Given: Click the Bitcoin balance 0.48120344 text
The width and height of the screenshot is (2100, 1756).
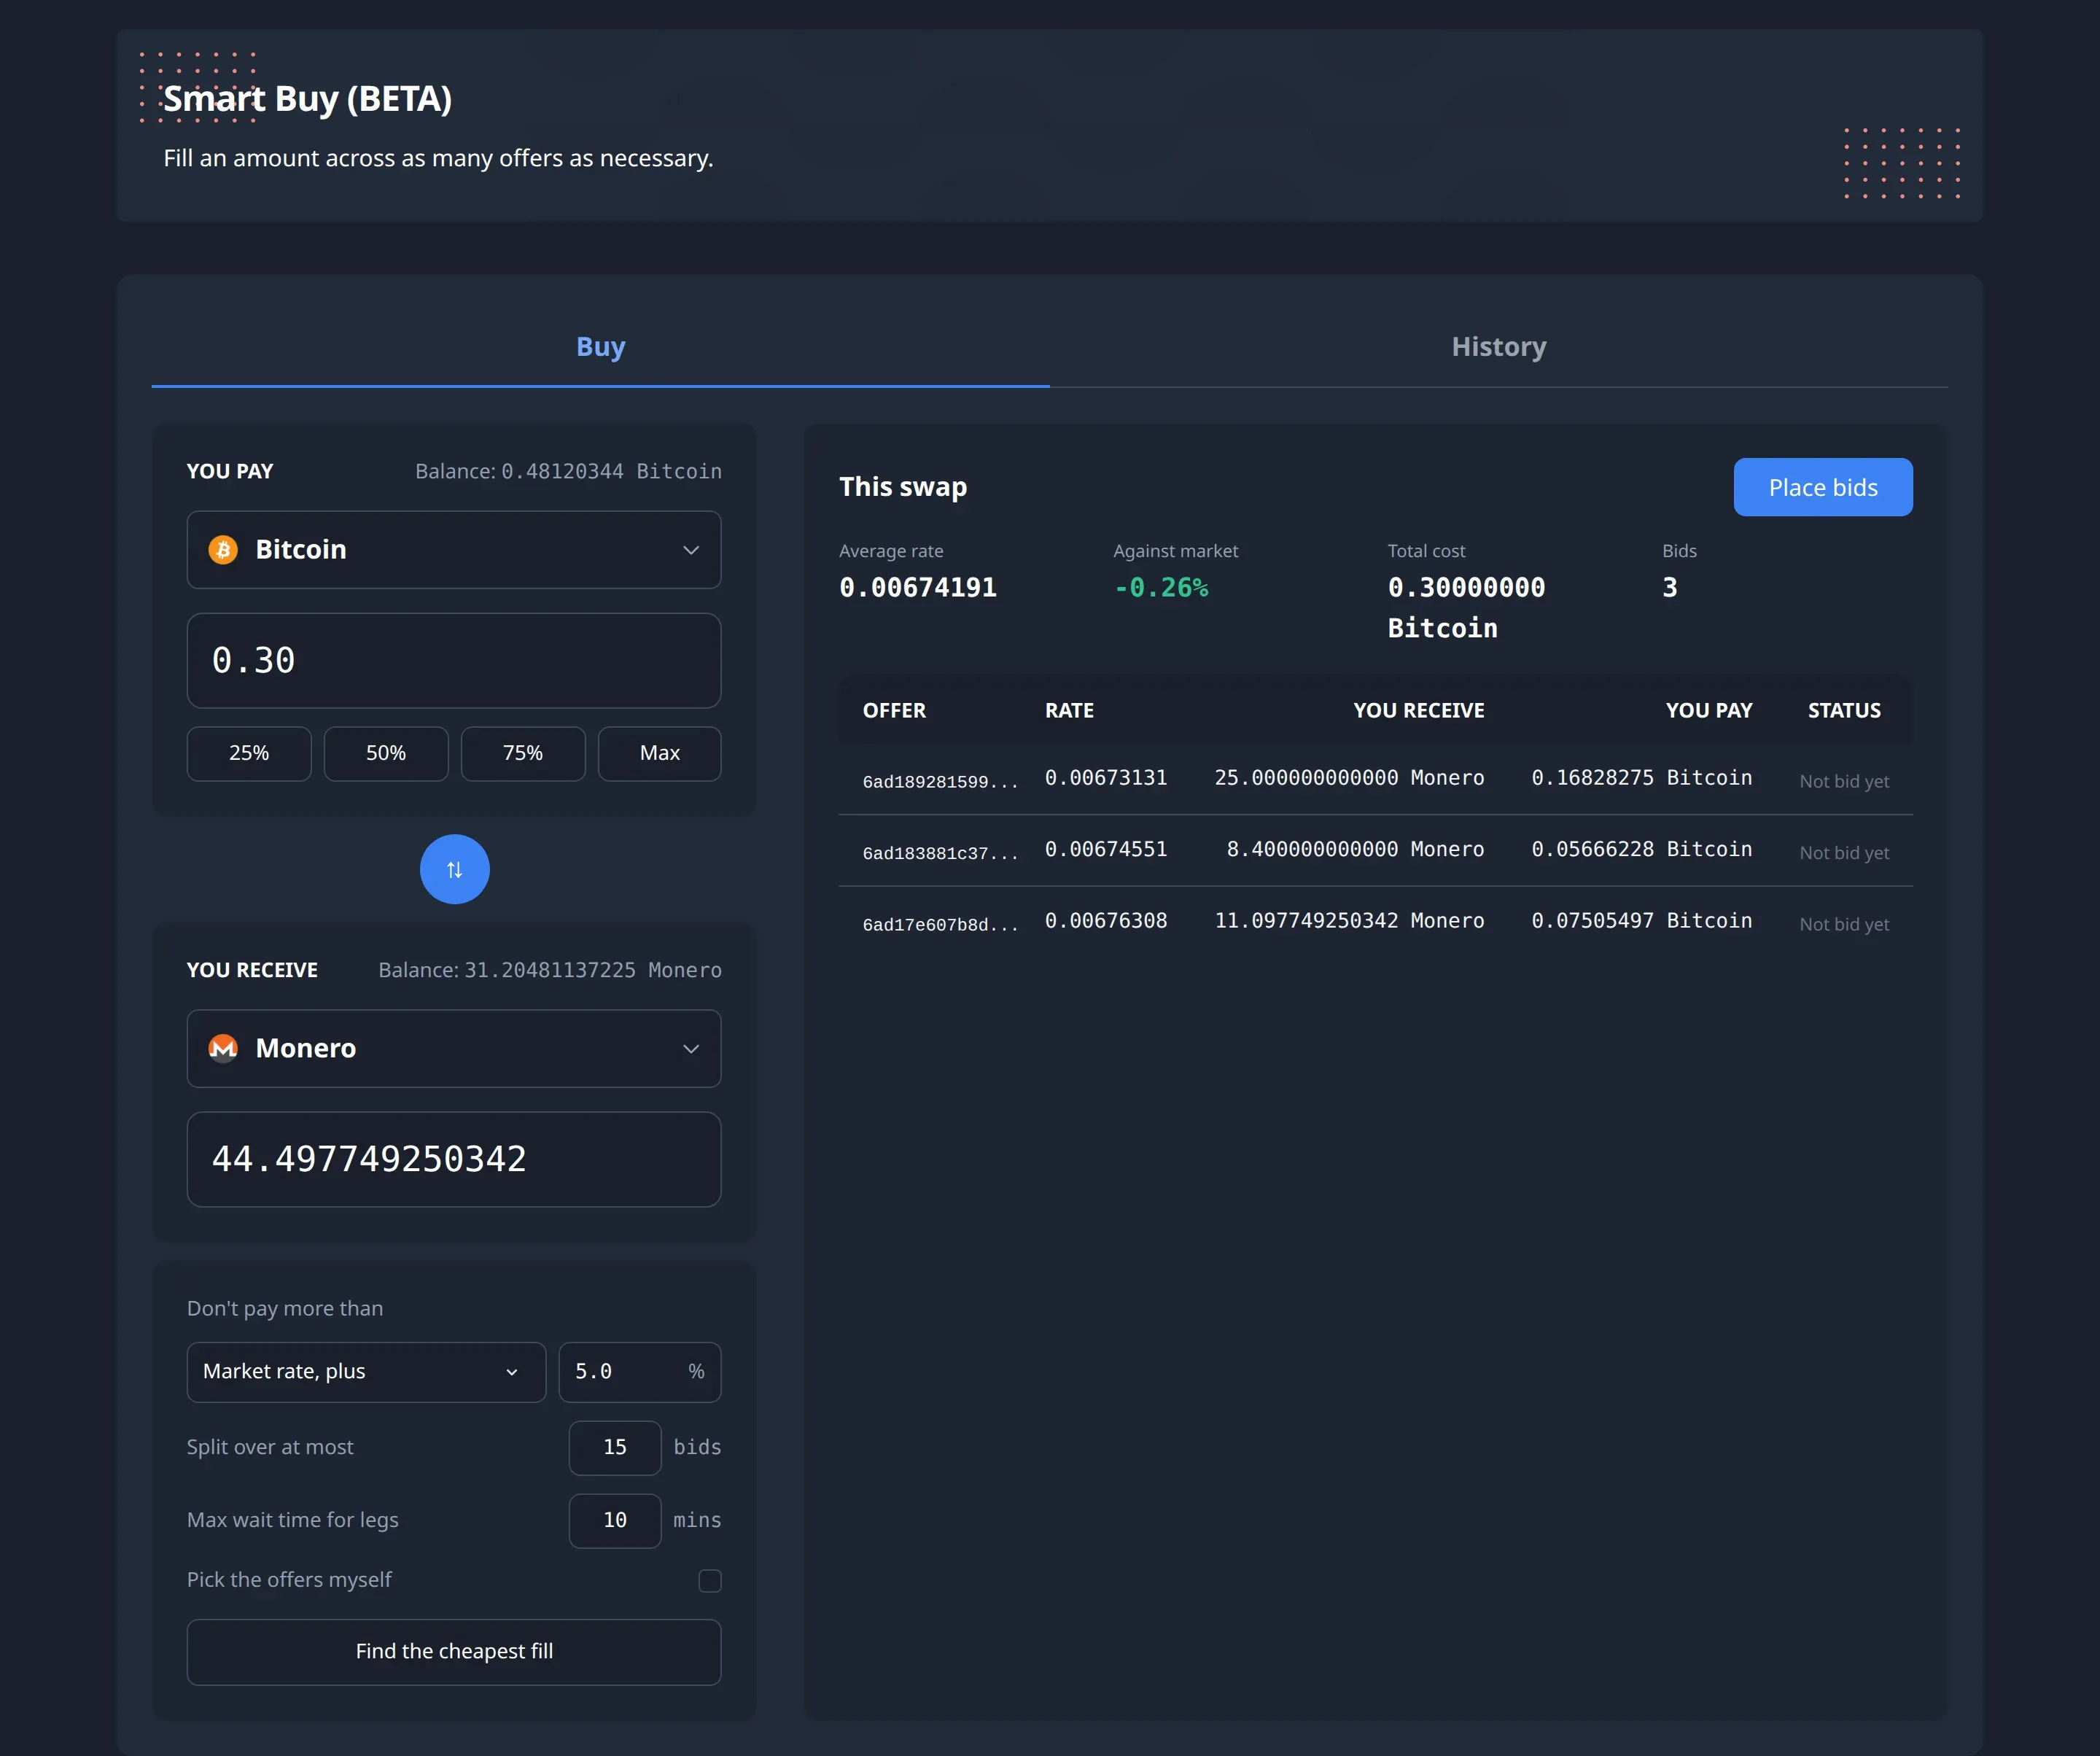Looking at the screenshot, I should pos(568,471).
